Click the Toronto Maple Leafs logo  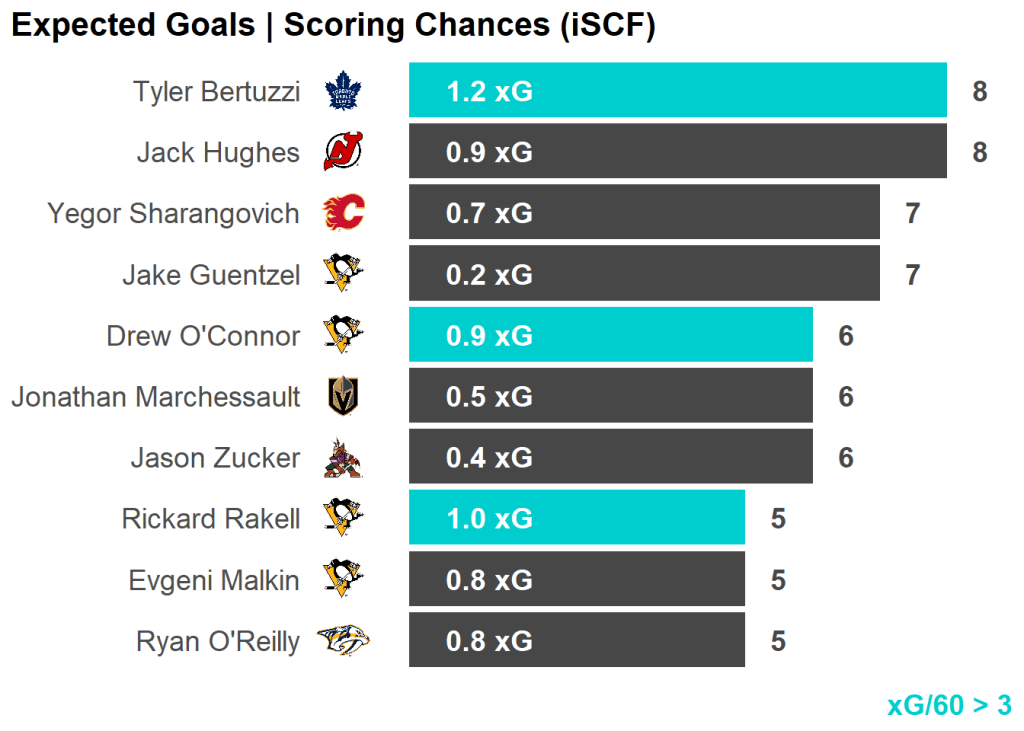[x=343, y=92]
